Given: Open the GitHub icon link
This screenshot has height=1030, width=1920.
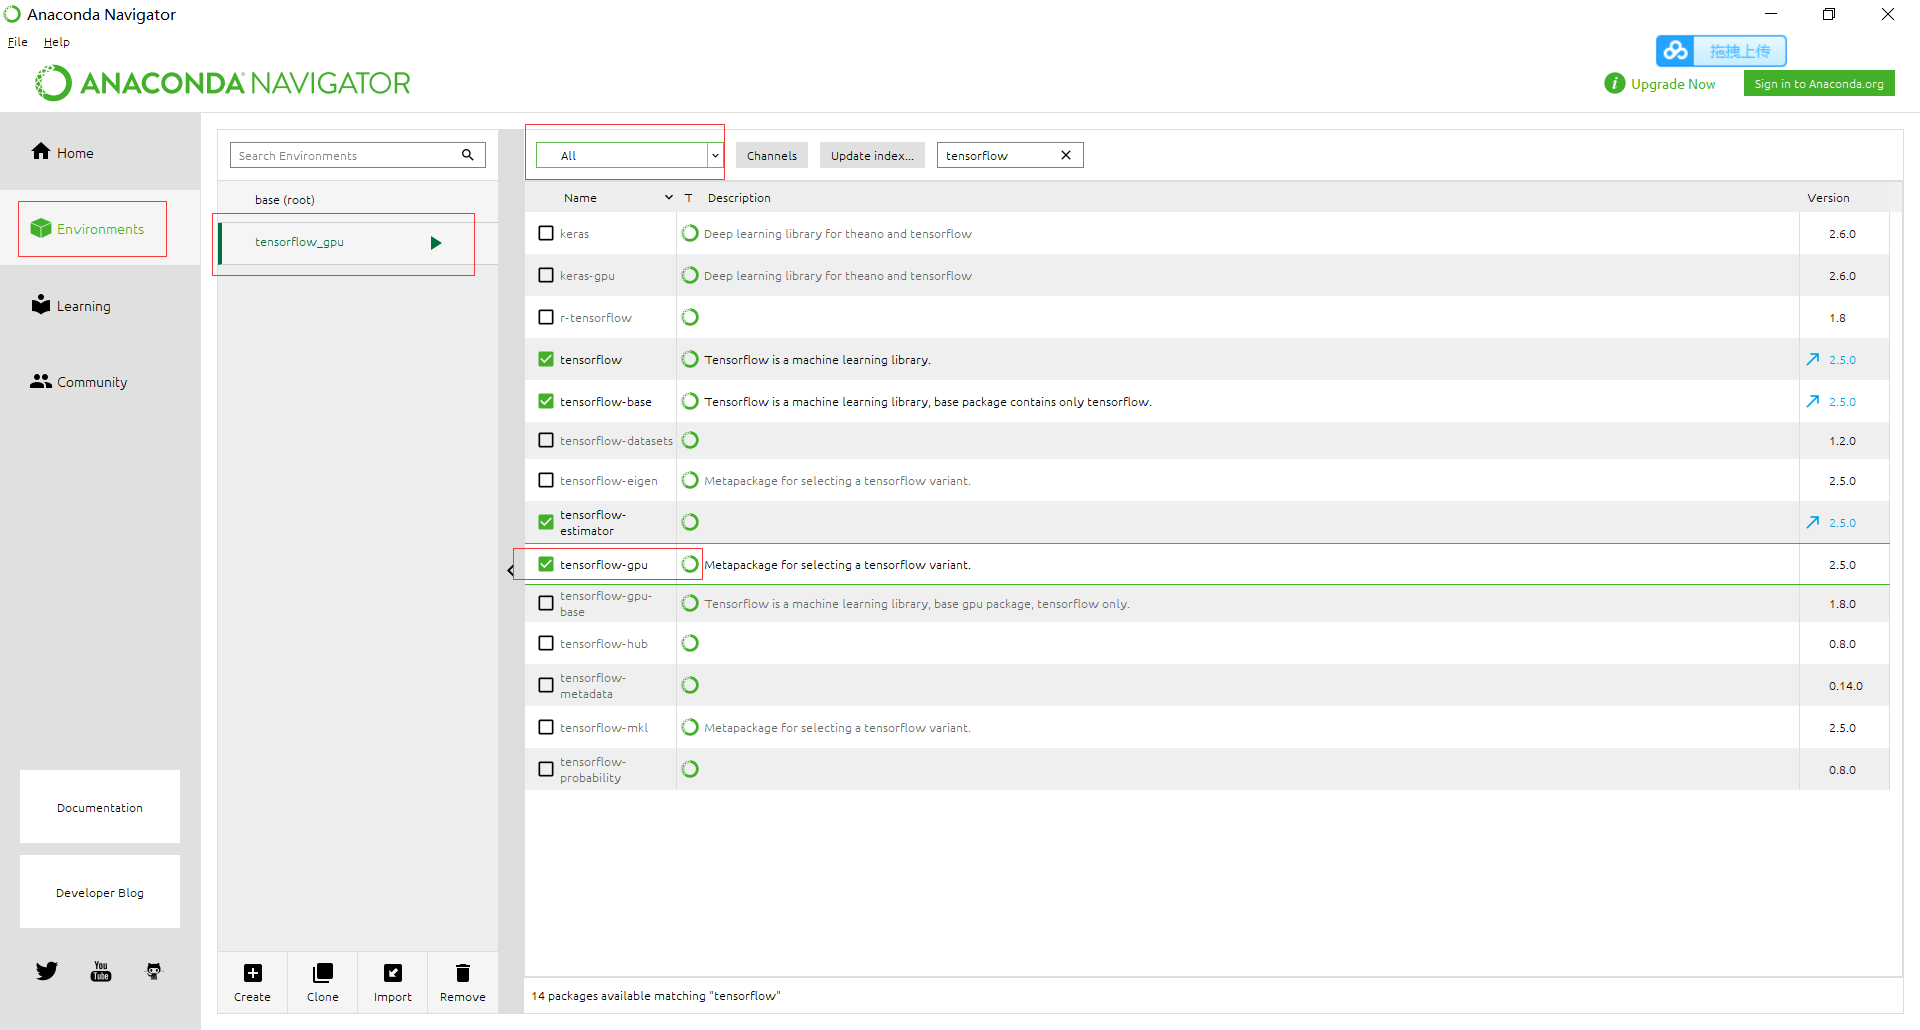Looking at the screenshot, I should (x=154, y=971).
